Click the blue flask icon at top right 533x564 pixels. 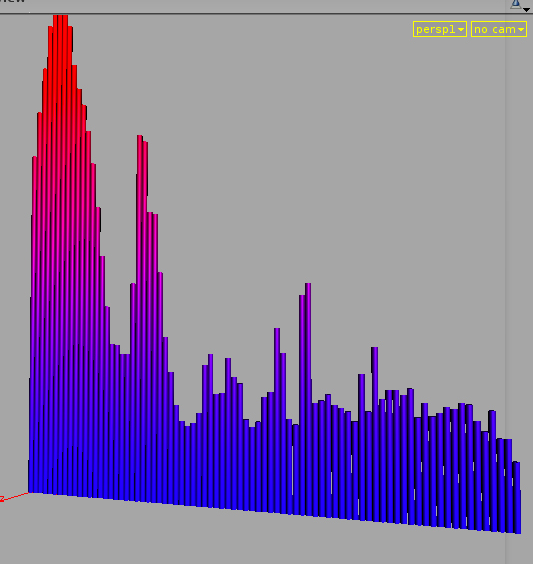[516, 4]
